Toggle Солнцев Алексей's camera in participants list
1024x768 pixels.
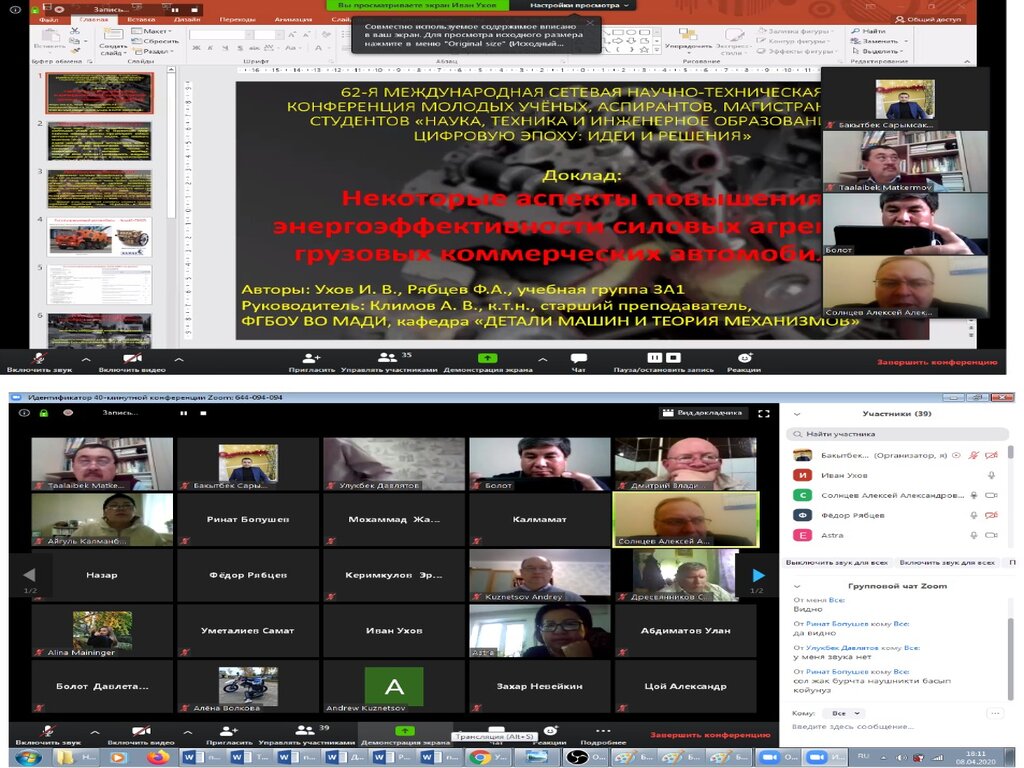[x=991, y=495]
